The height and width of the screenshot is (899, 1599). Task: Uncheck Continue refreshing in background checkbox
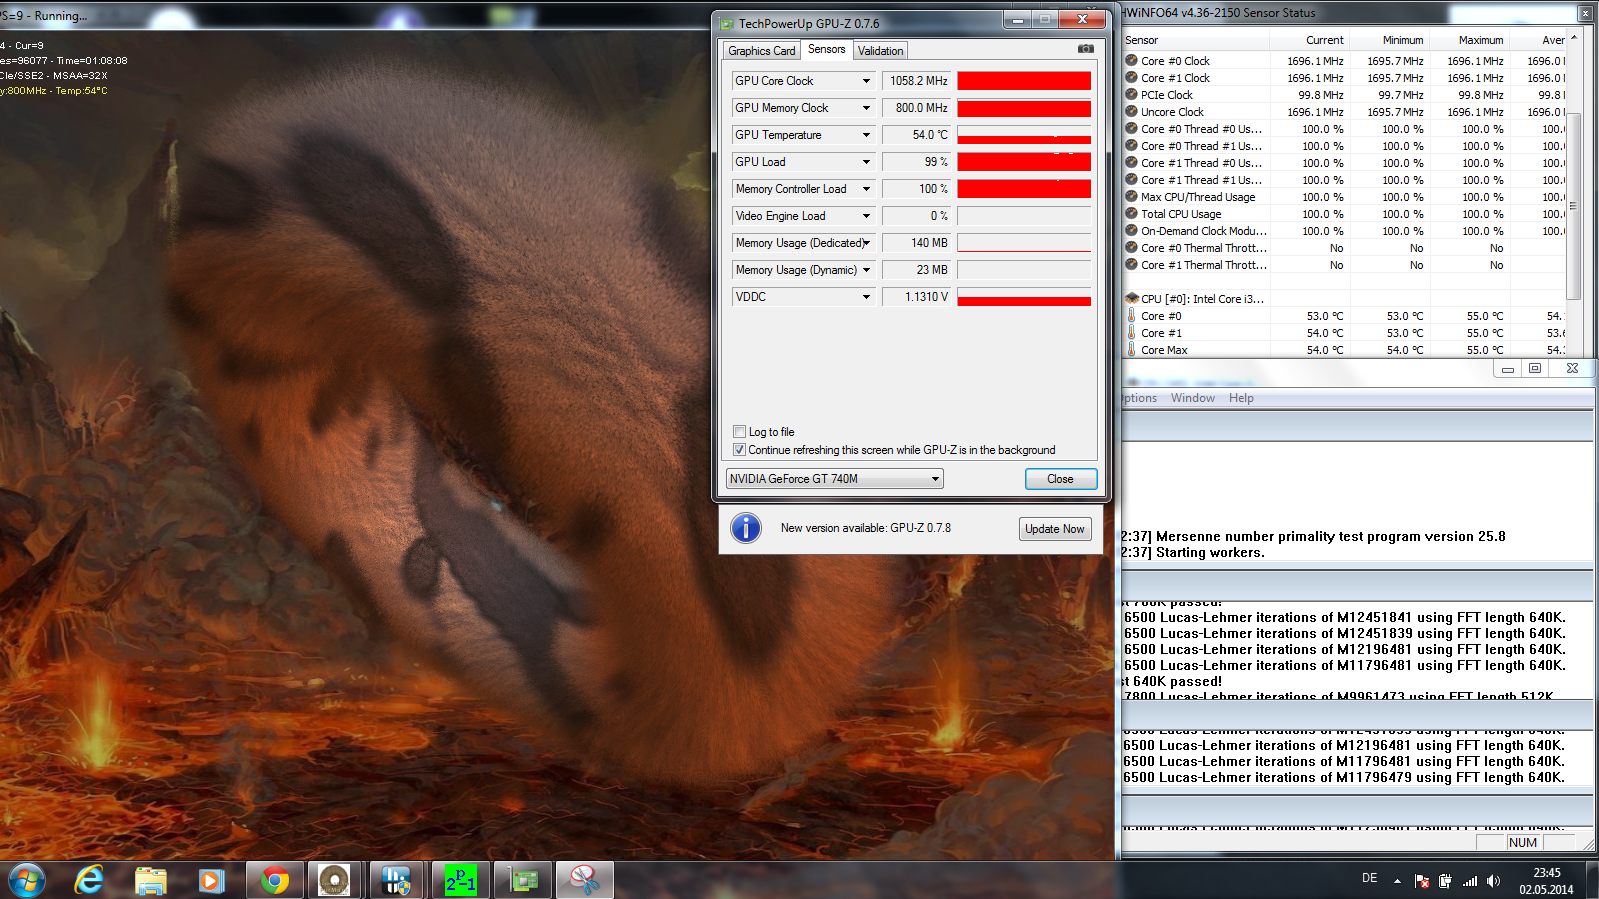click(x=739, y=450)
